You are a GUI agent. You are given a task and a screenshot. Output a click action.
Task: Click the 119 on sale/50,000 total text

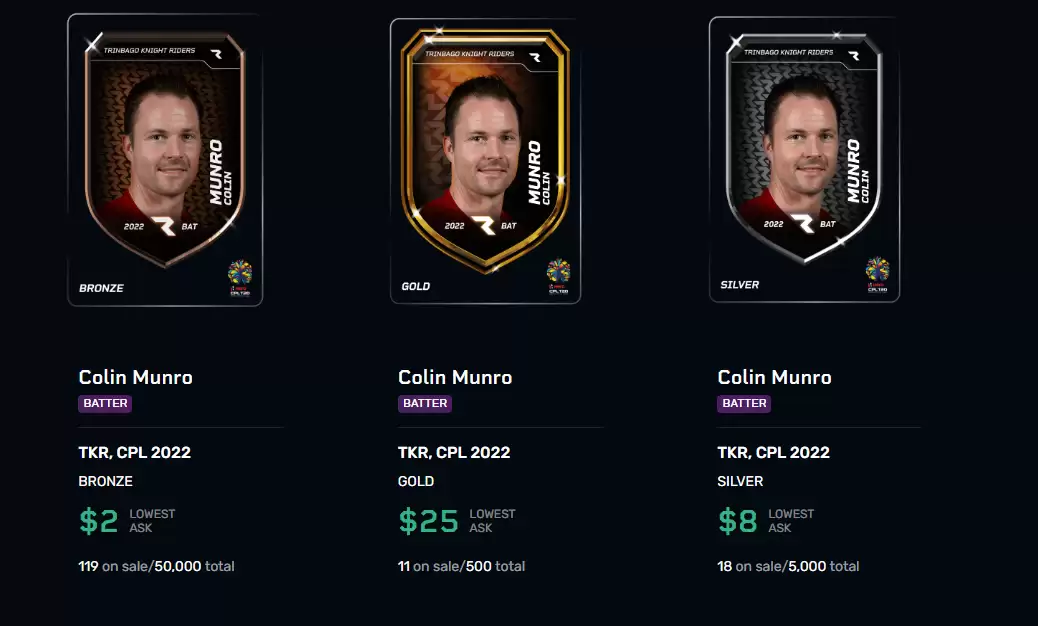(156, 566)
